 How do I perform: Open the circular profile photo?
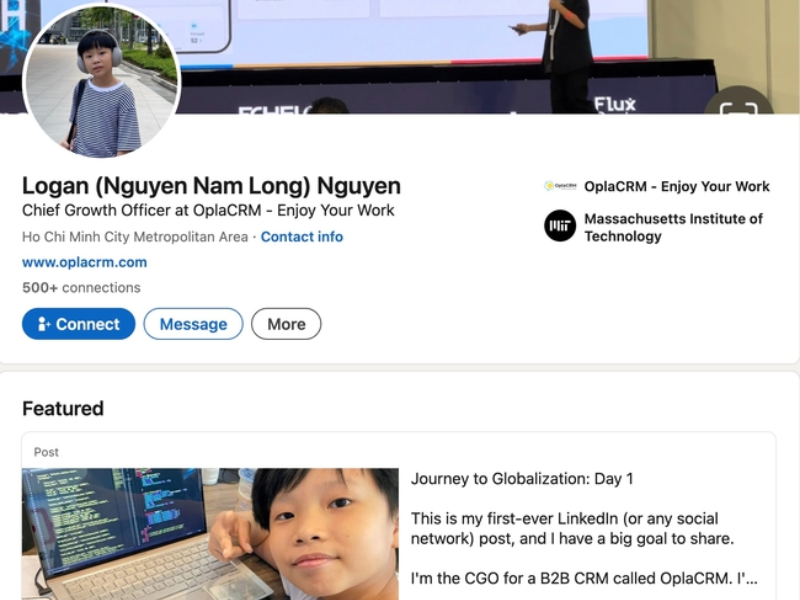pos(102,82)
